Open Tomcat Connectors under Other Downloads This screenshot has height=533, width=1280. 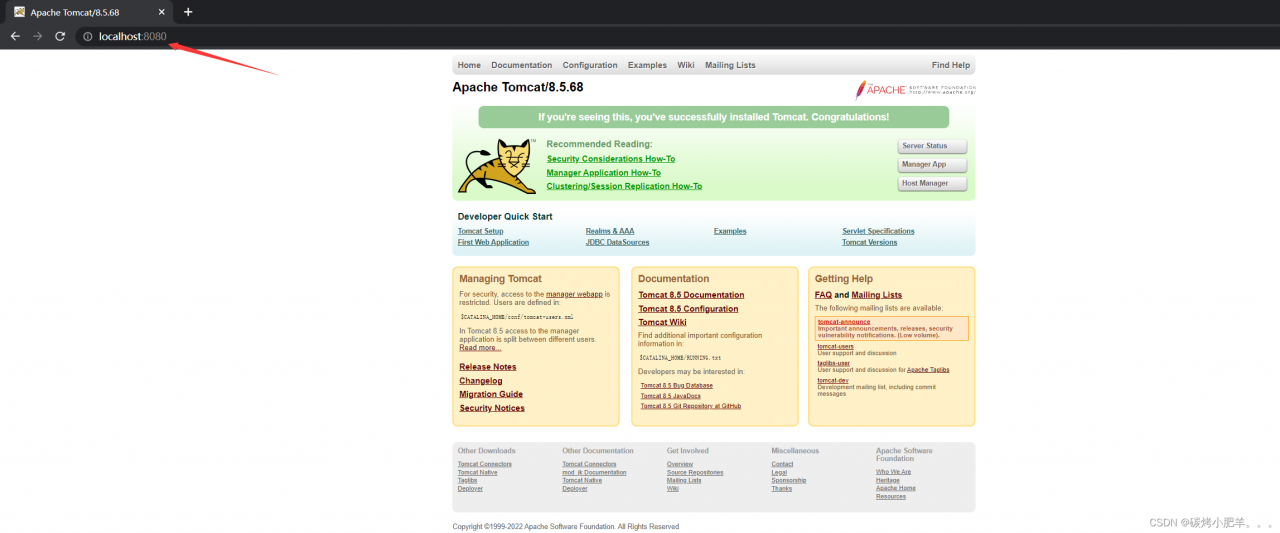point(485,464)
